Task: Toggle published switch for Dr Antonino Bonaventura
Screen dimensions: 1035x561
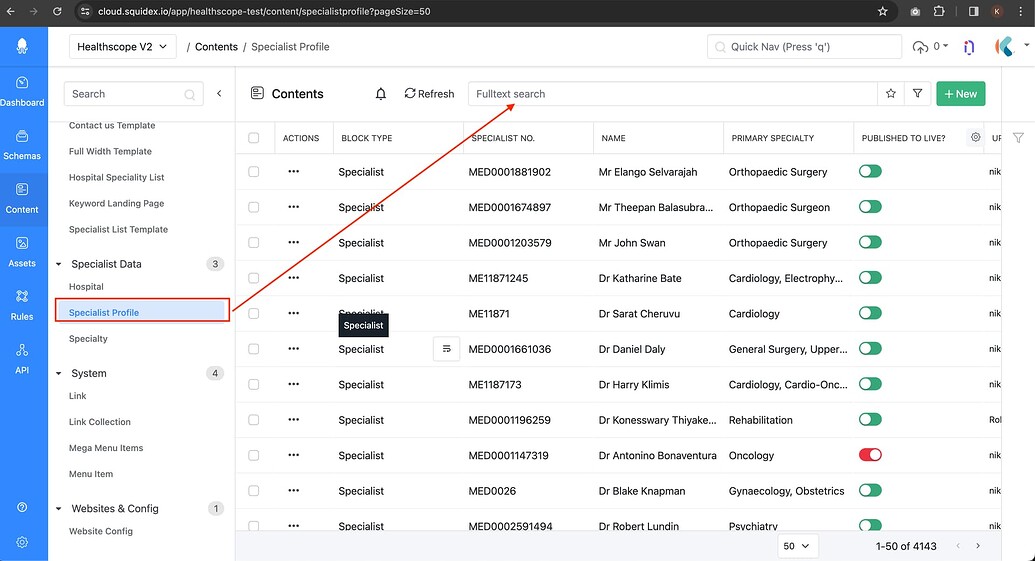Action: point(870,455)
